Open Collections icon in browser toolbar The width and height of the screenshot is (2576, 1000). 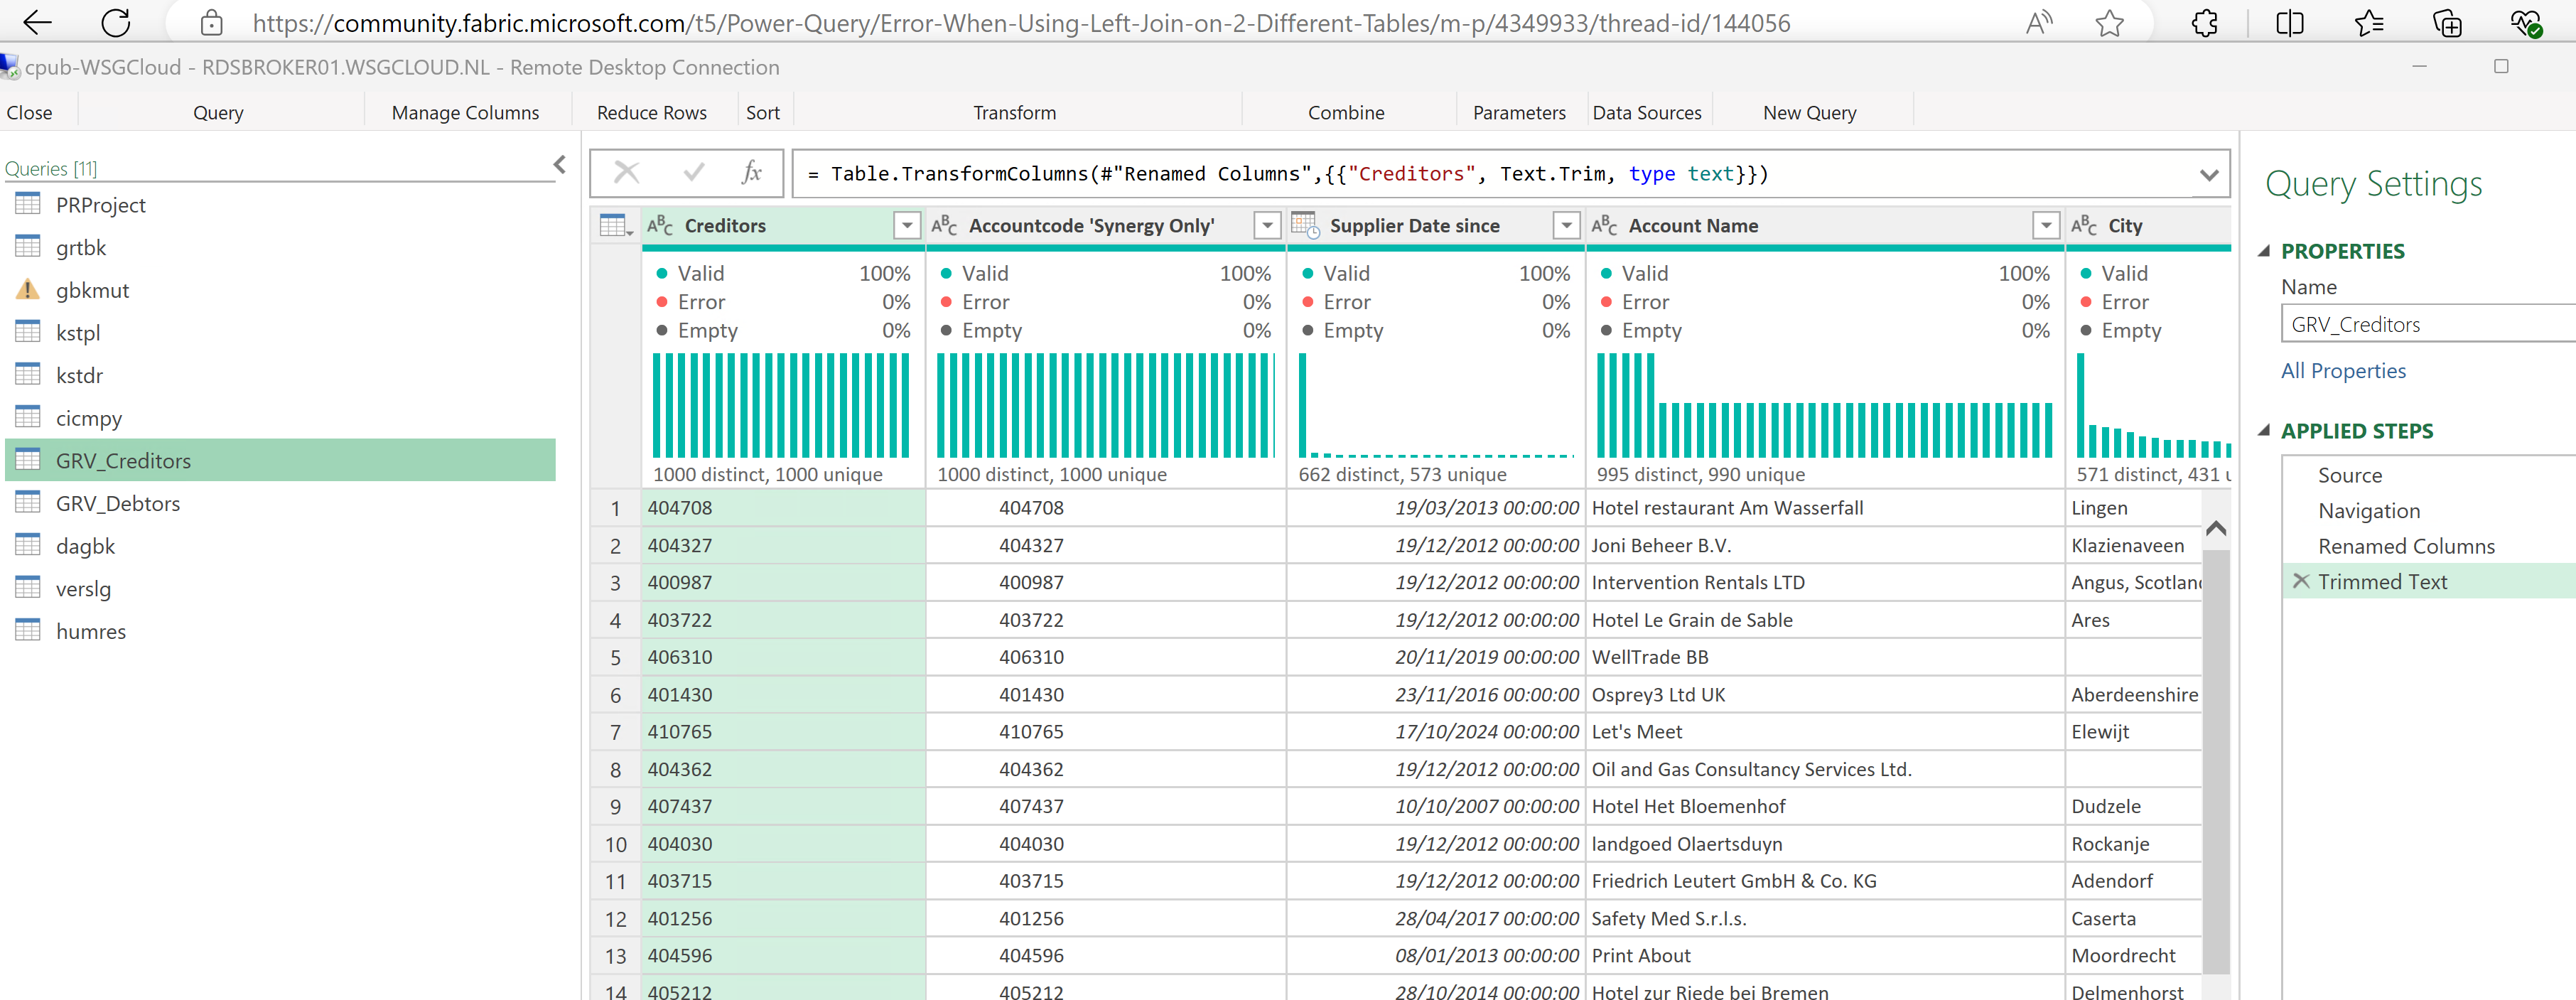pyautogui.click(x=2447, y=22)
